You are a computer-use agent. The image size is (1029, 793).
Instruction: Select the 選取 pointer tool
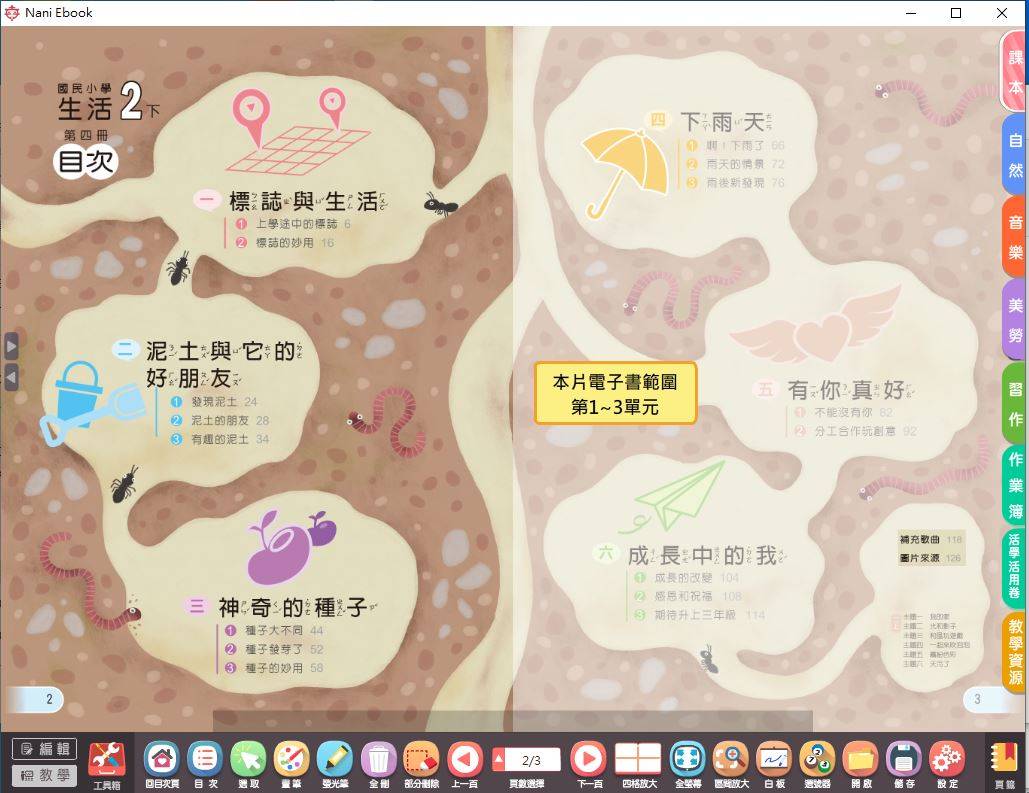tap(248, 765)
